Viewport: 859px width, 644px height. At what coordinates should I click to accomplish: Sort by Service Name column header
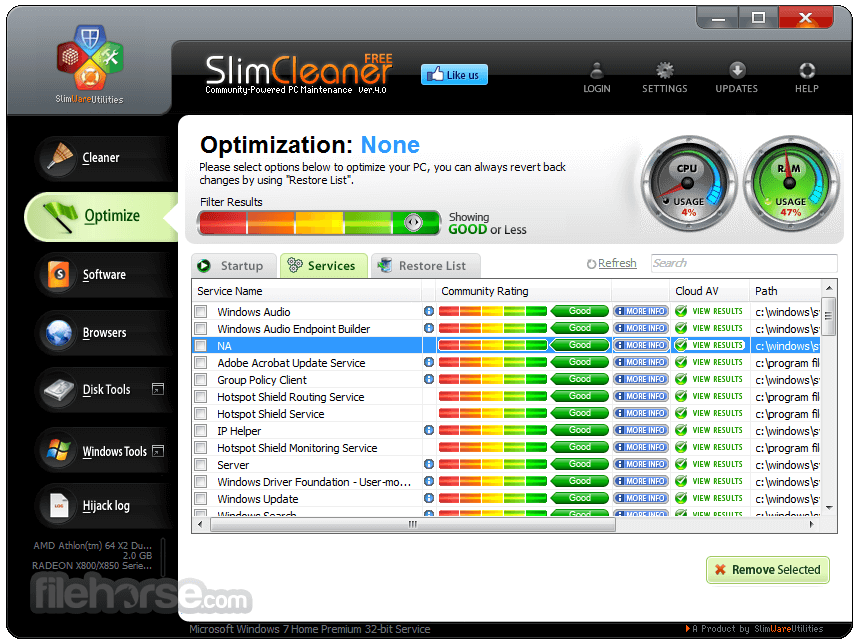[x=307, y=291]
